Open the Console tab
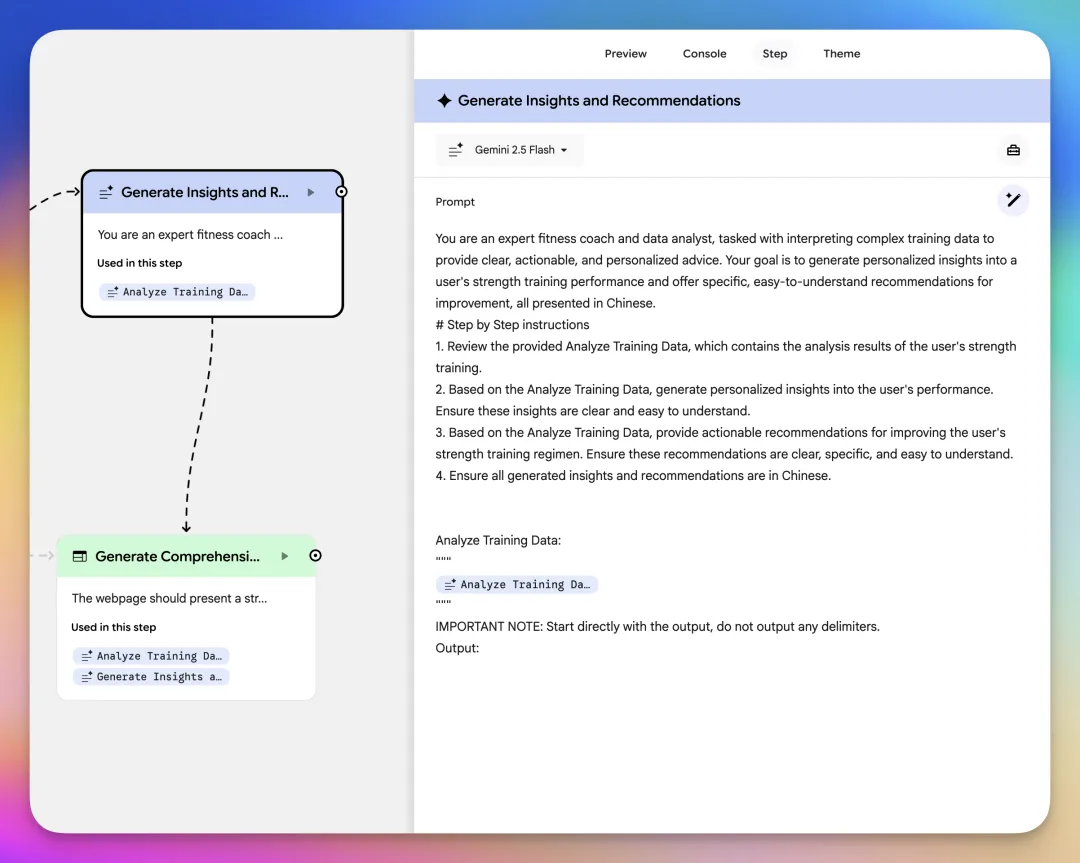This screenshot has width=1080, height=863. click(x=704, y=54)
